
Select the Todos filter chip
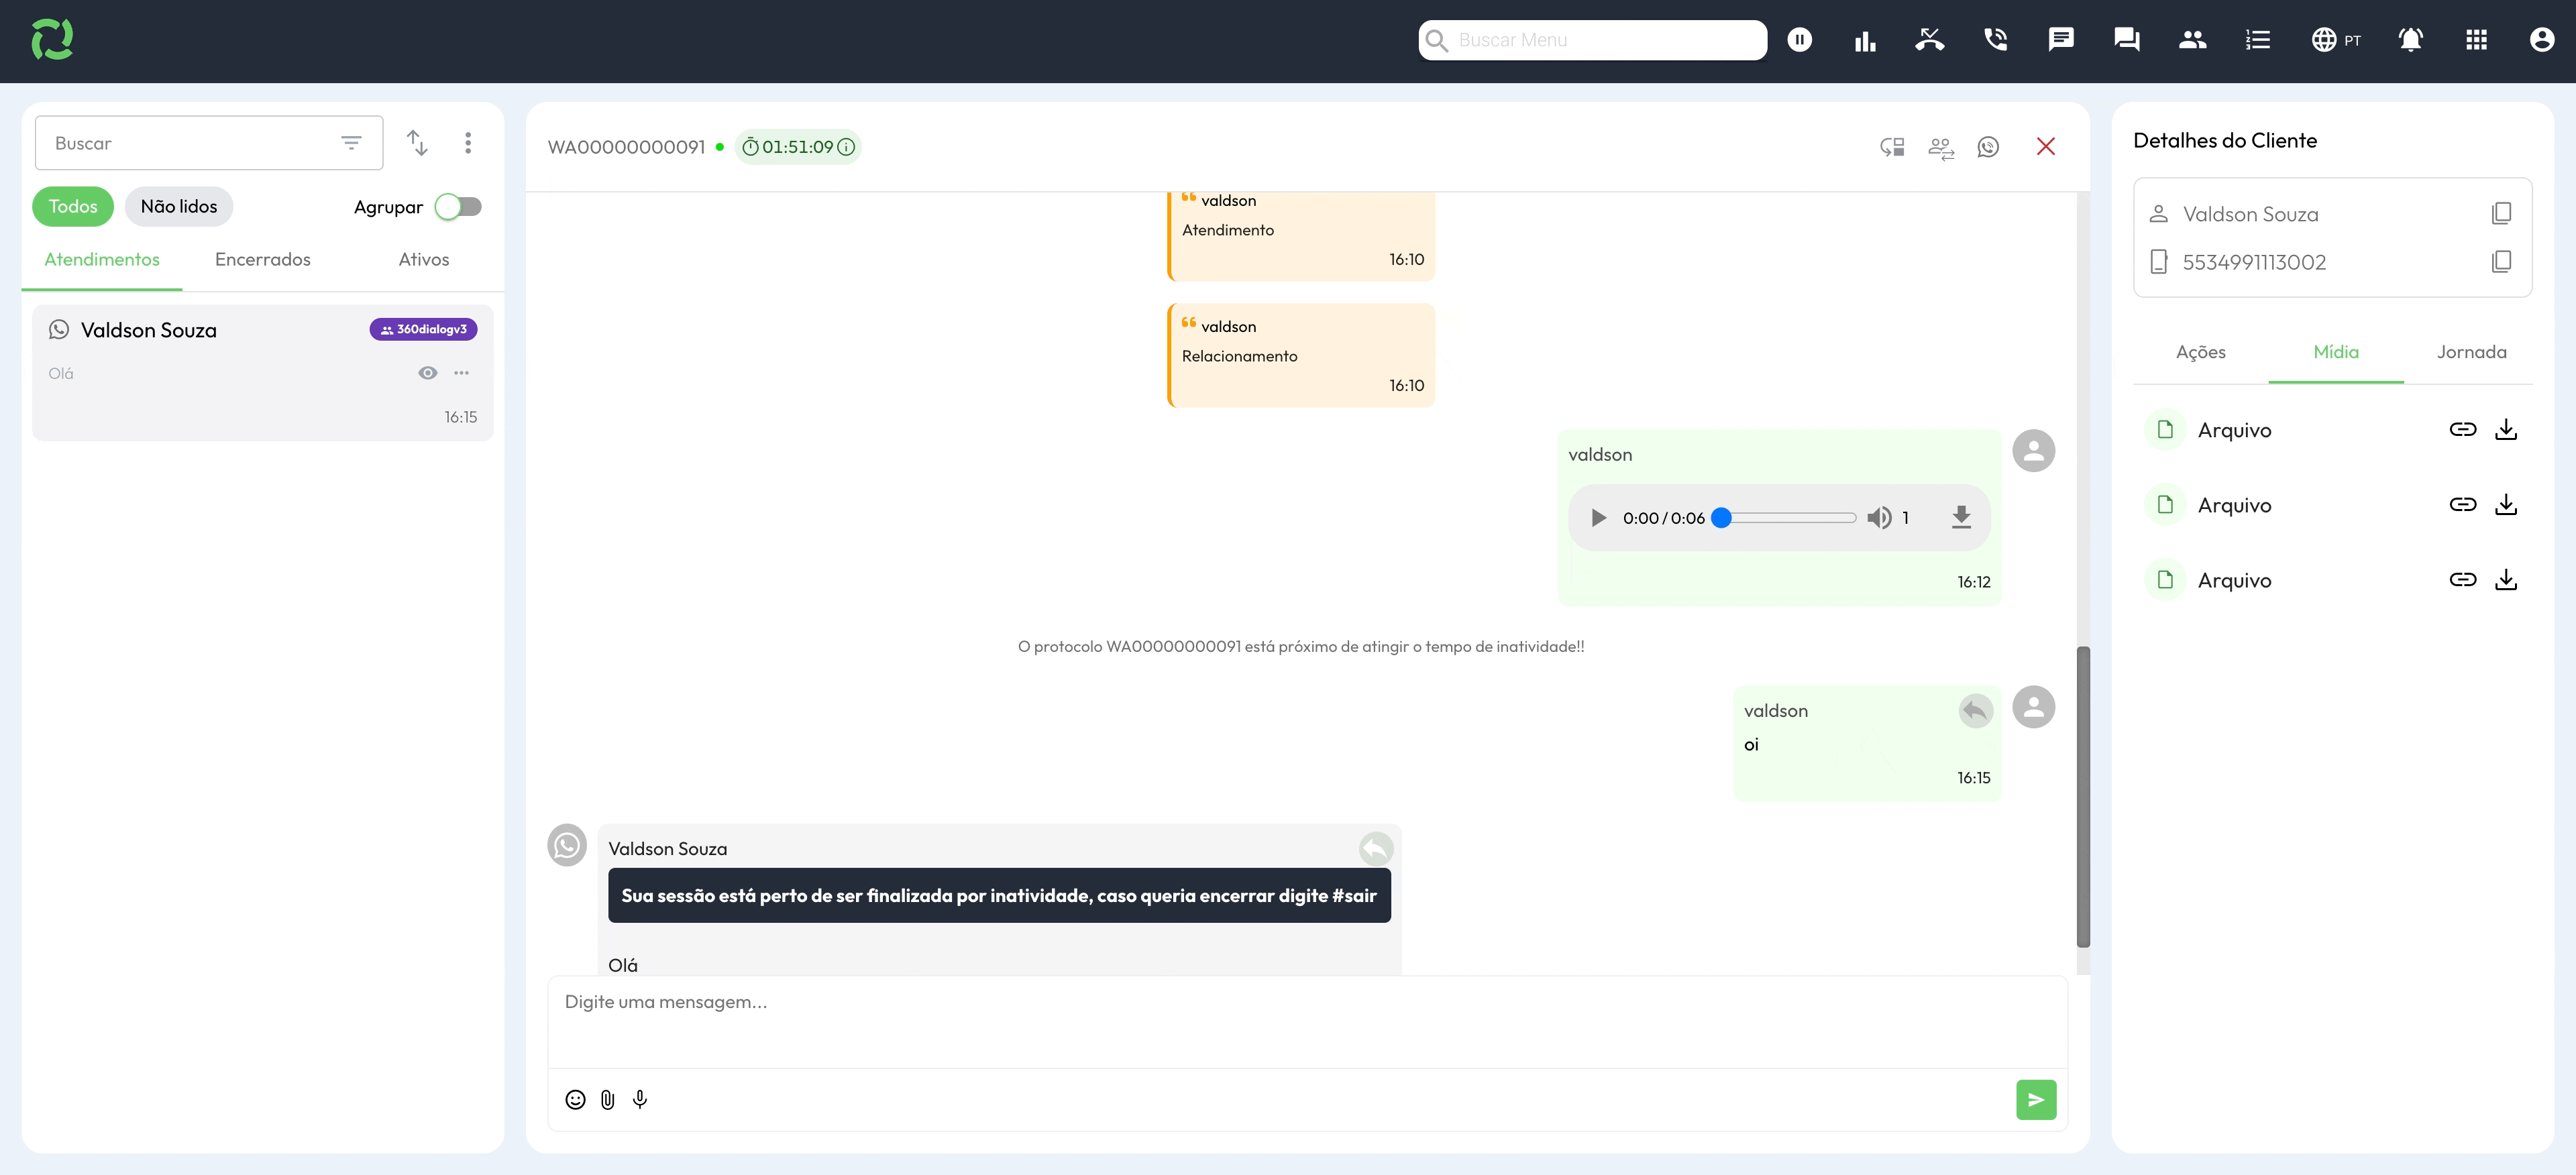click(x=73, y=207)
